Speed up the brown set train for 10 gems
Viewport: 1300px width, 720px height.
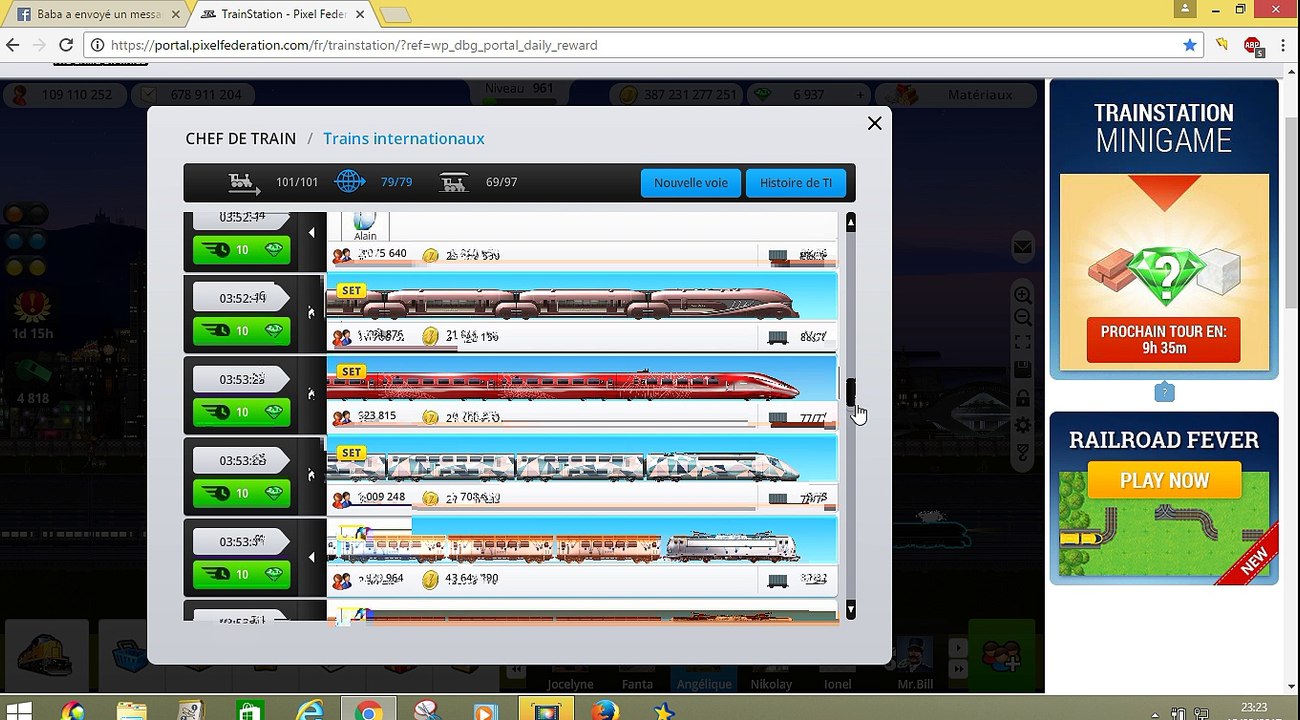[x=241, y=331]
